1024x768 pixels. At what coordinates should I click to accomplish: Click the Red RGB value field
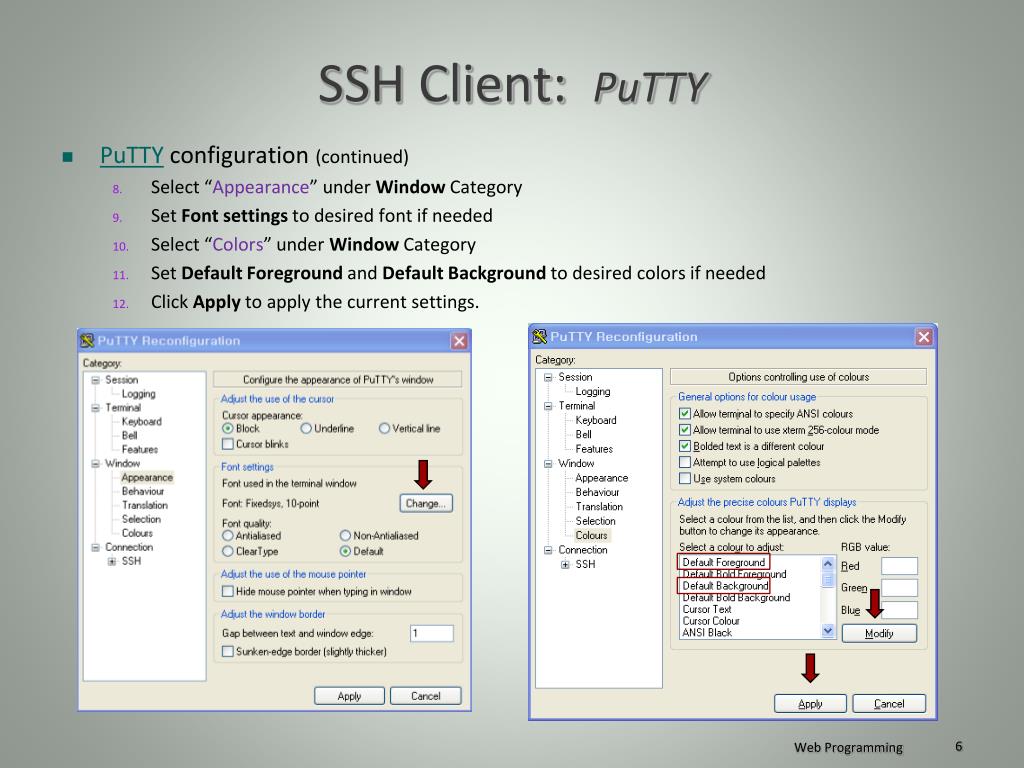point(899,566)
